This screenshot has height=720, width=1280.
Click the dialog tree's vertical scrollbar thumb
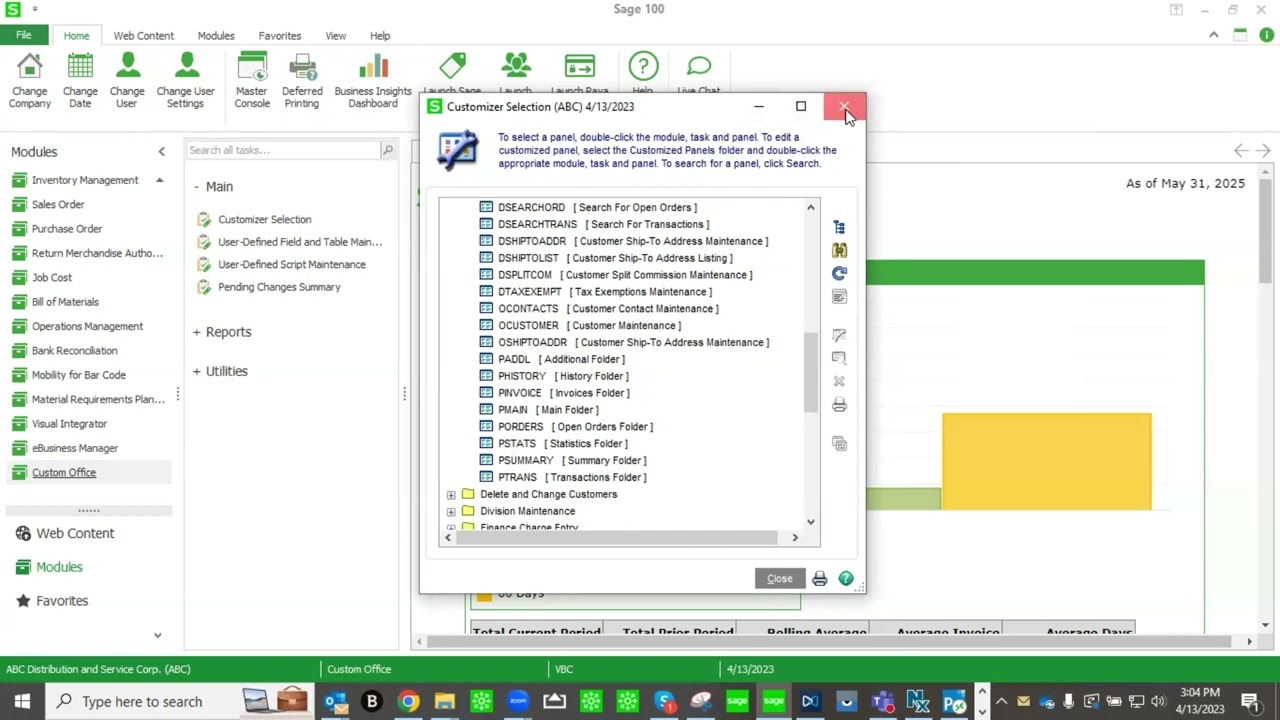(x=811, y=372)
